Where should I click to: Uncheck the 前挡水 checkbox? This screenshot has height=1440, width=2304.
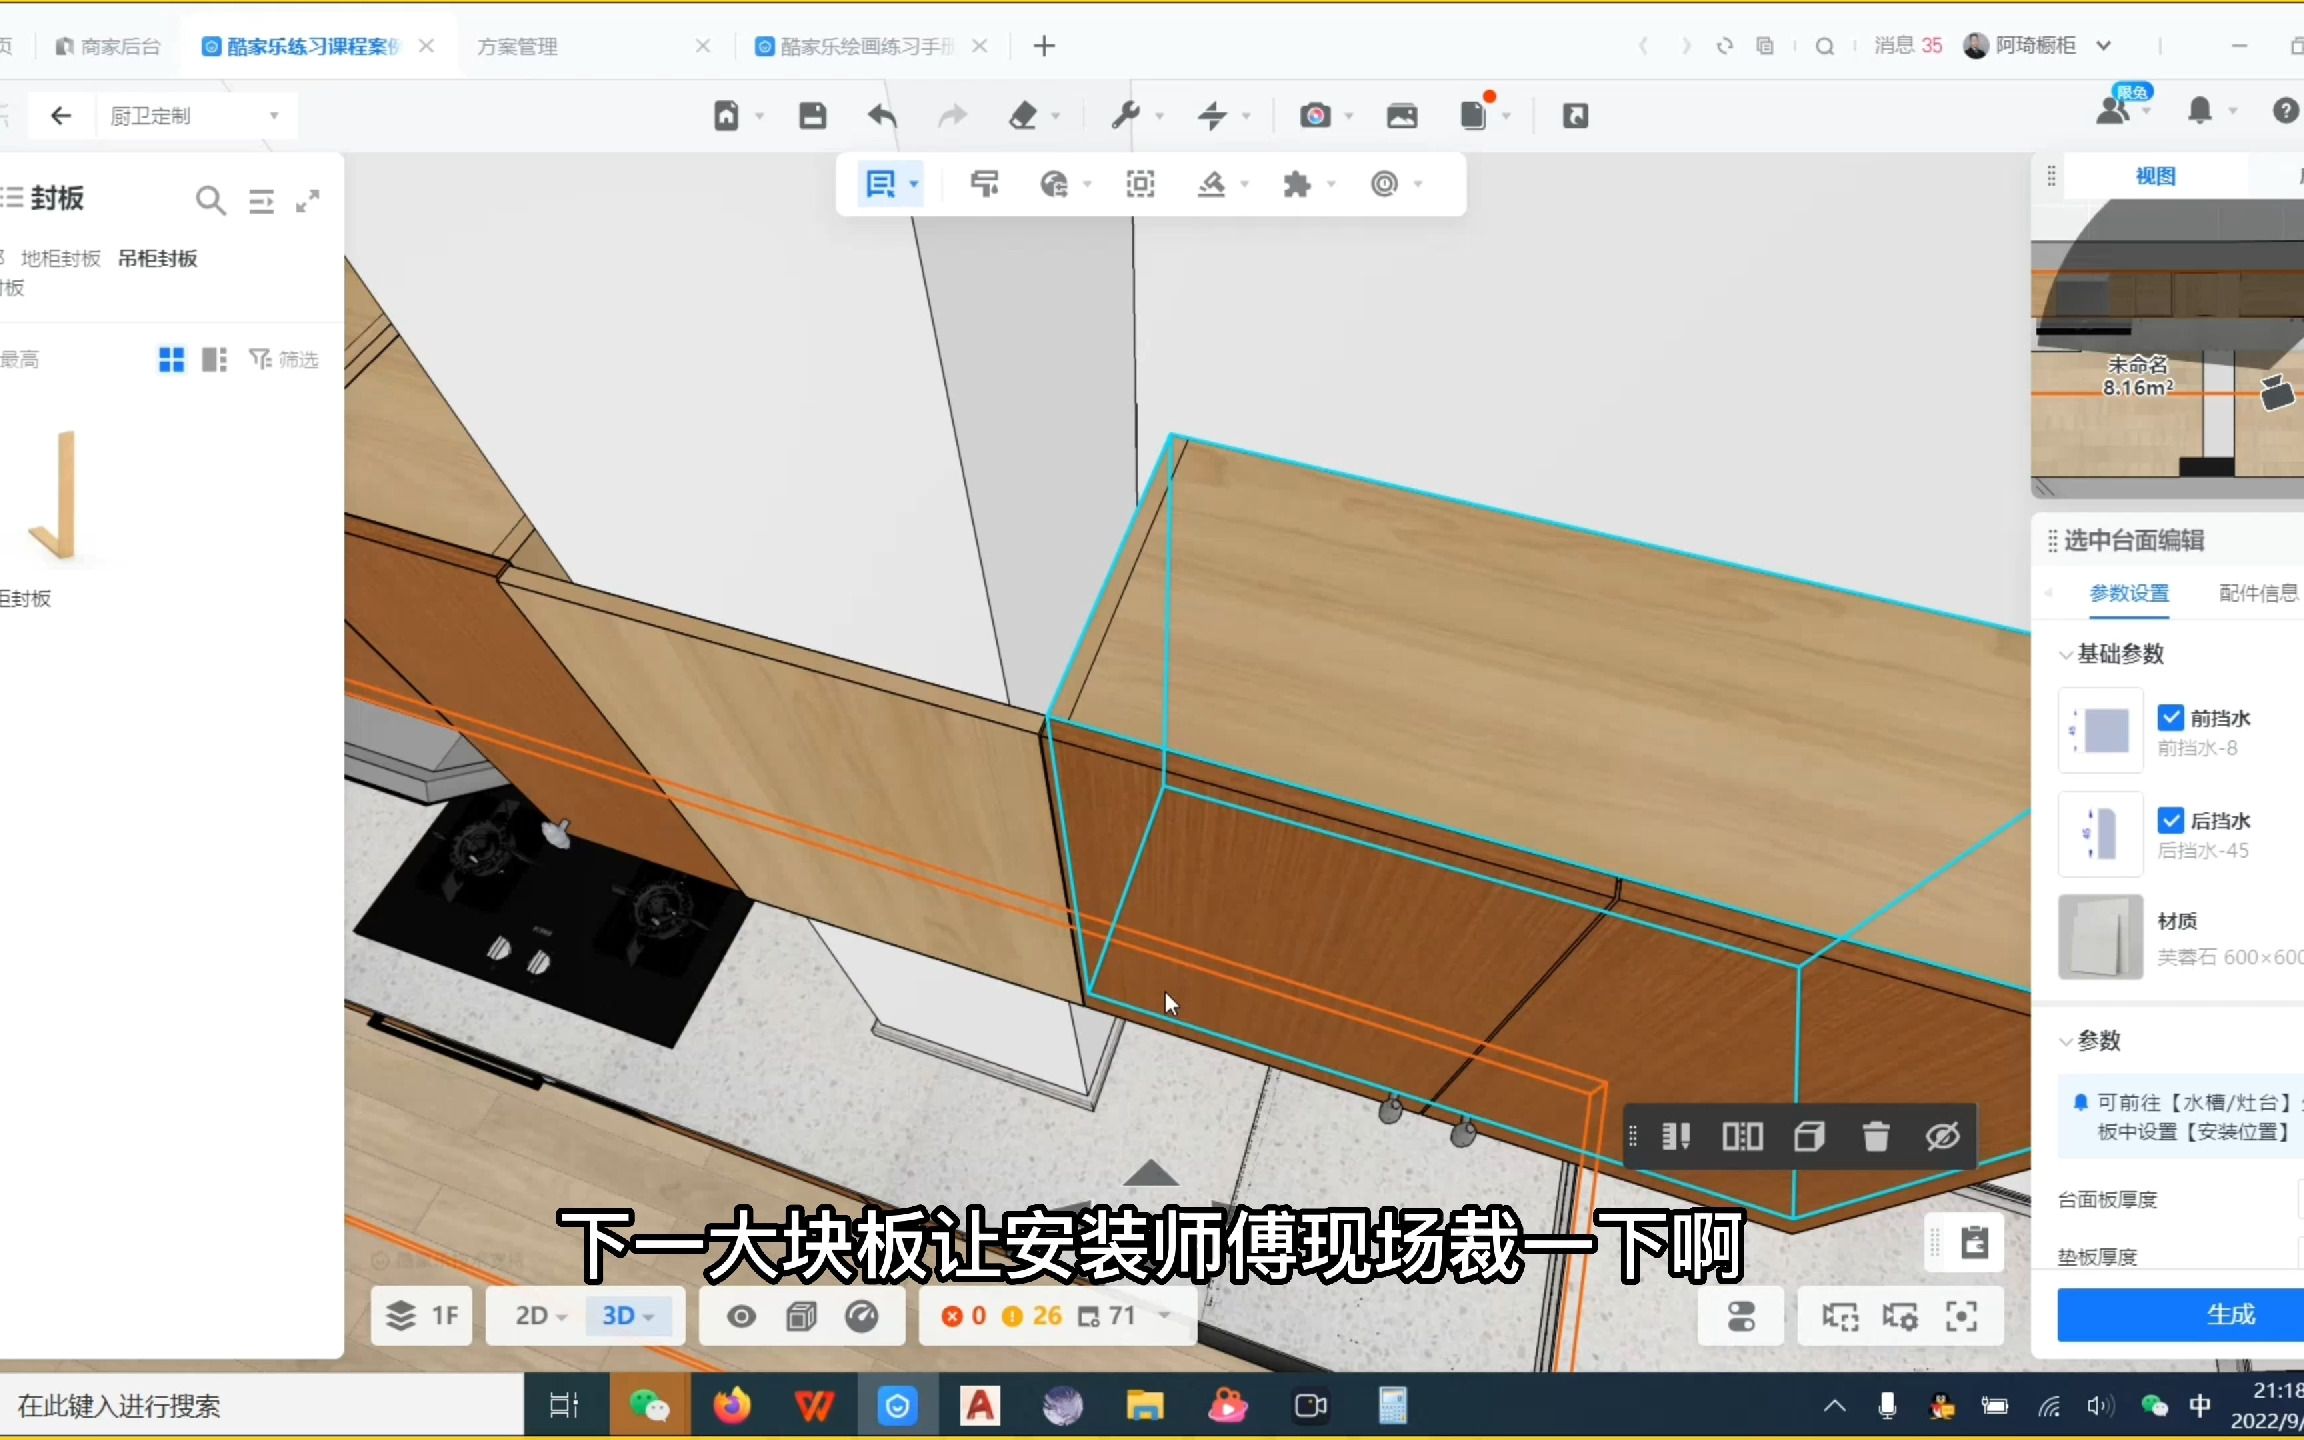pyautogui.click(x=2170, y=718)
